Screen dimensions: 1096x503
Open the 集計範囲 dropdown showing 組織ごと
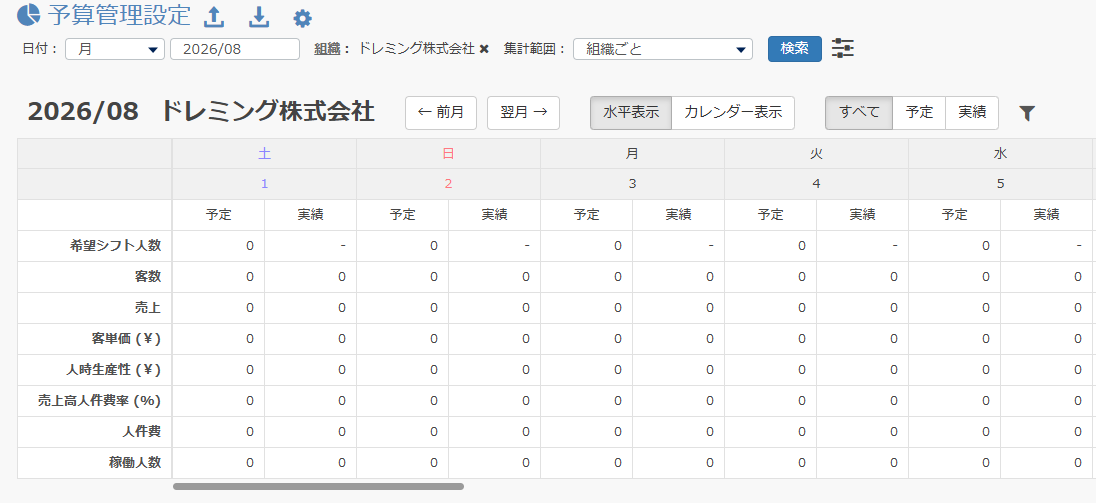663,49
